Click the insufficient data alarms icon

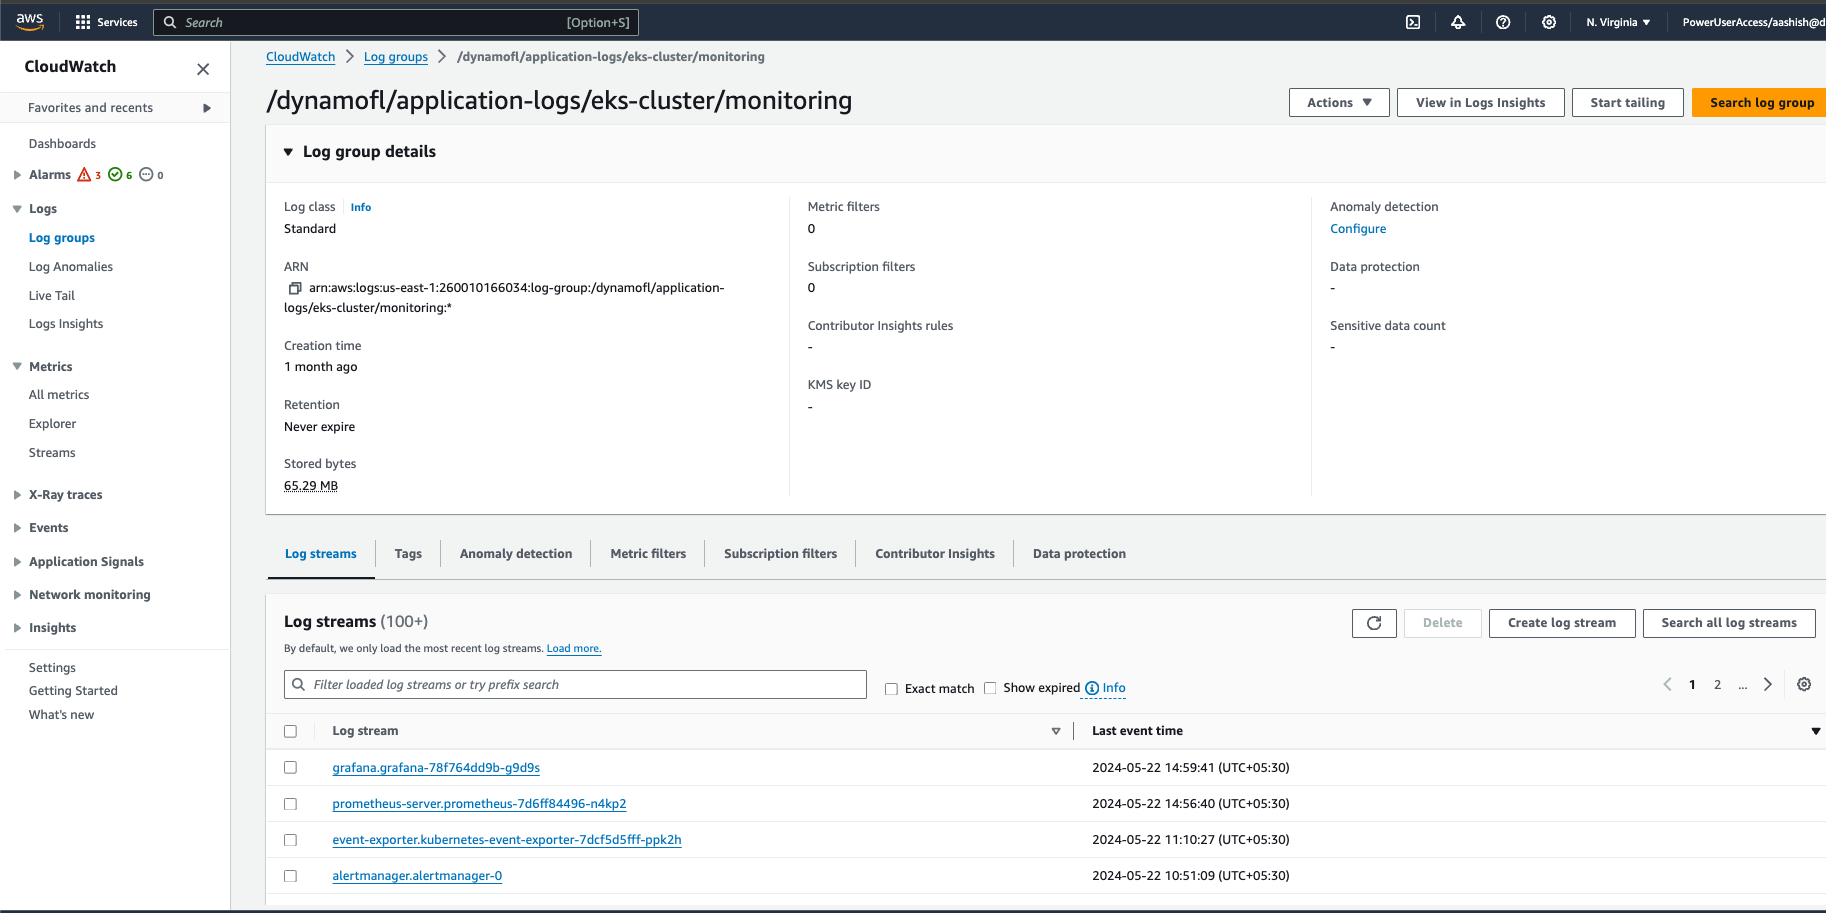pyautogui.click(x=146, y=174)
